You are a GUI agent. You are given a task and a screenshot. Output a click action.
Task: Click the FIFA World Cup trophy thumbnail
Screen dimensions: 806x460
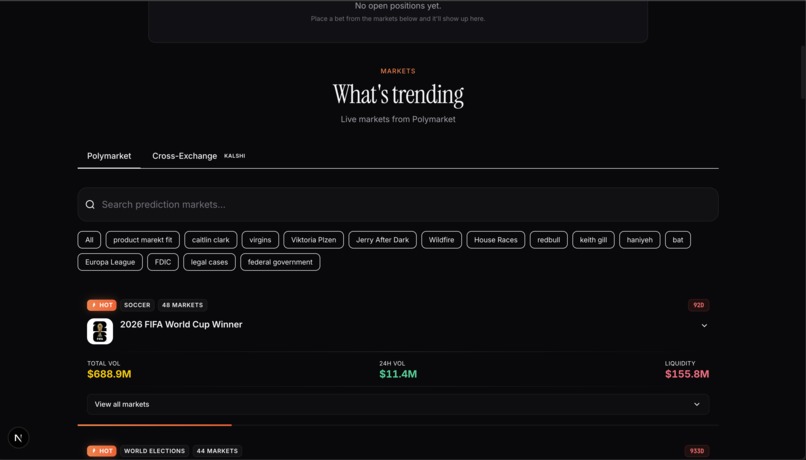(100, 331)
